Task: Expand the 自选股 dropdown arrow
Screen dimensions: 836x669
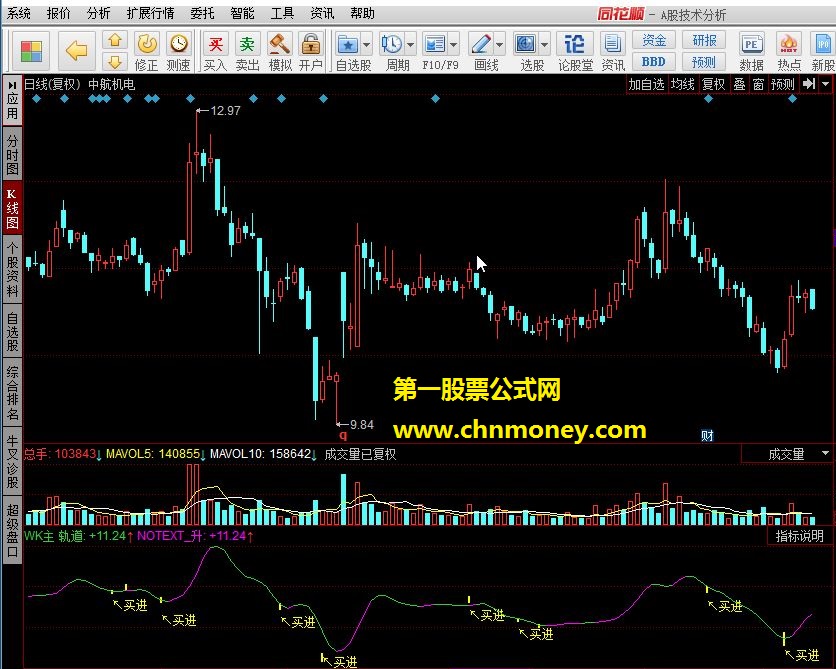Action: coord(367,45)
